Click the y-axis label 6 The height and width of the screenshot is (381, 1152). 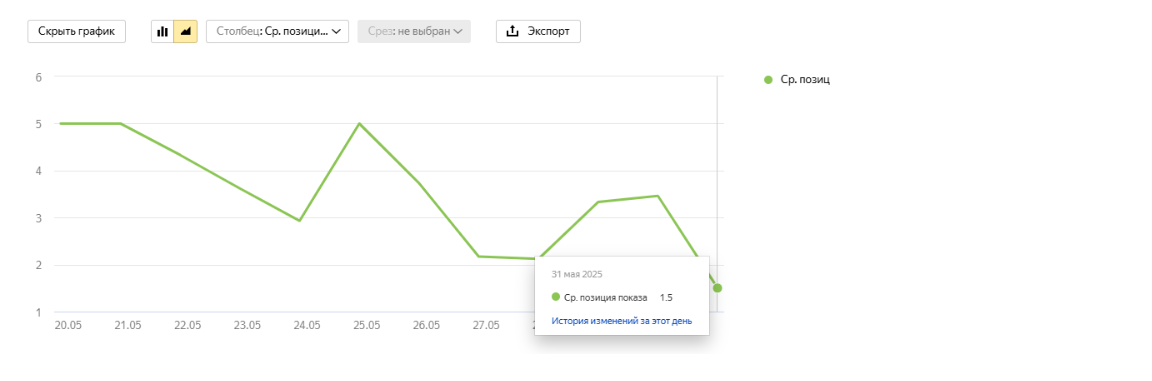pyautogui.click(x=38, y=77)
